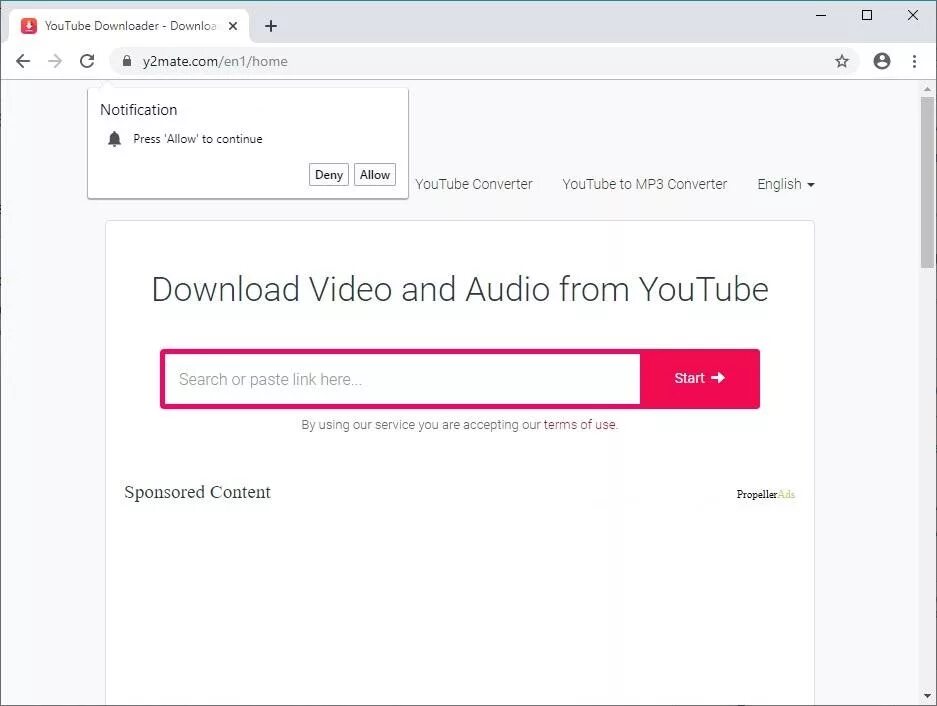Screen dimensions: 937x706
Task: Click the browser forward arrow
Action: [x=55, y=61]
